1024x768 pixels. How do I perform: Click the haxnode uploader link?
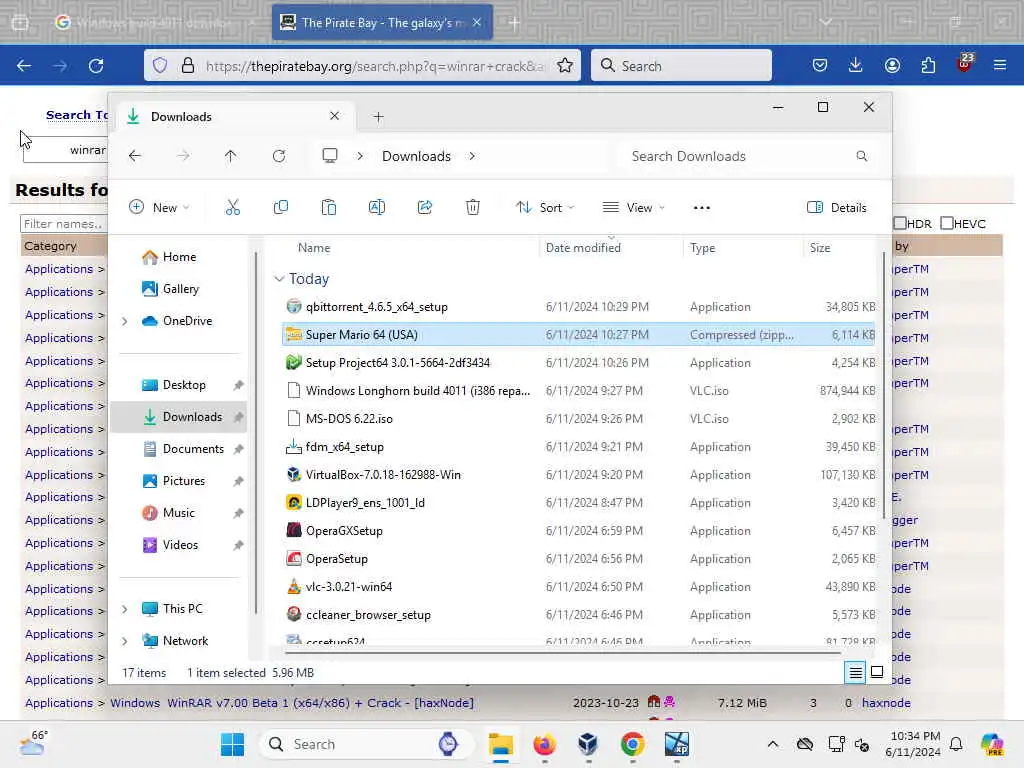click(x=886, y=703)
